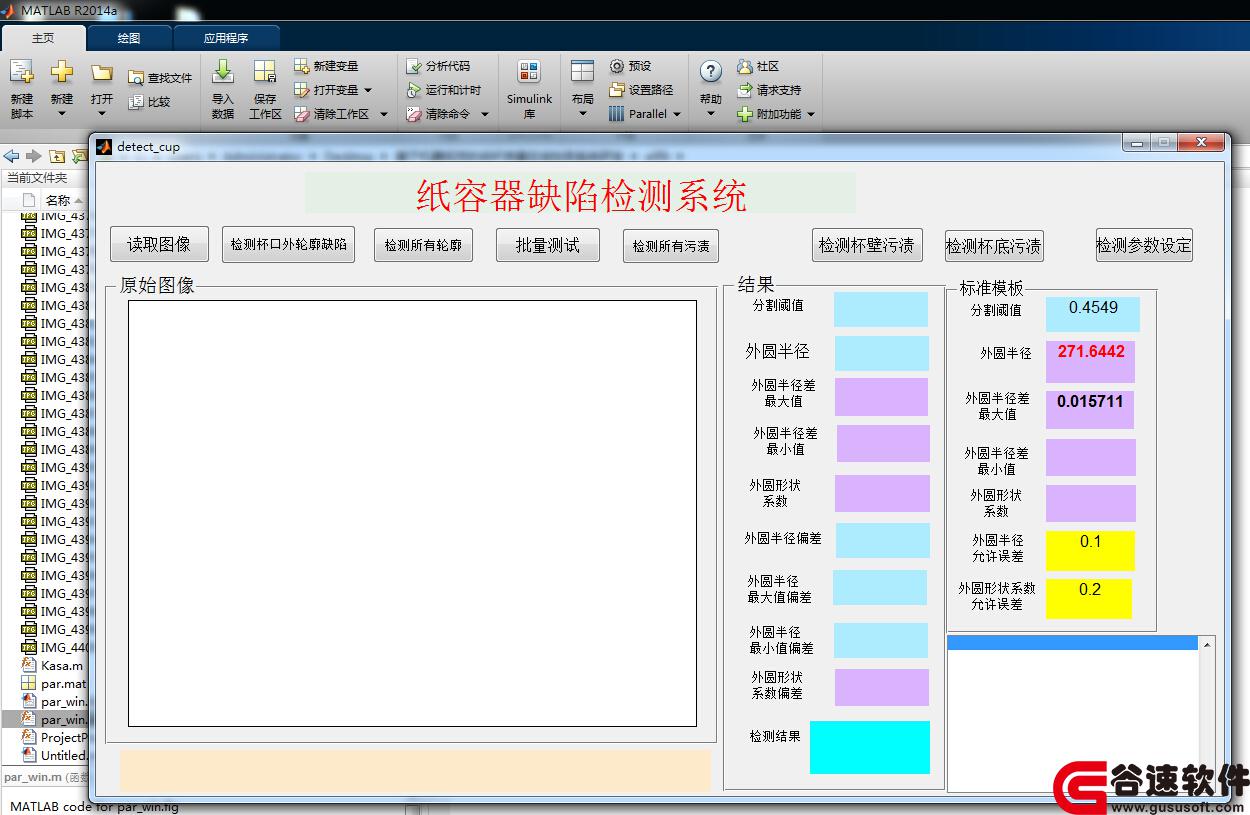Expand the 附加功能 add-ons dropdown arrow
1250x815 pixels.
click(811, 114)
